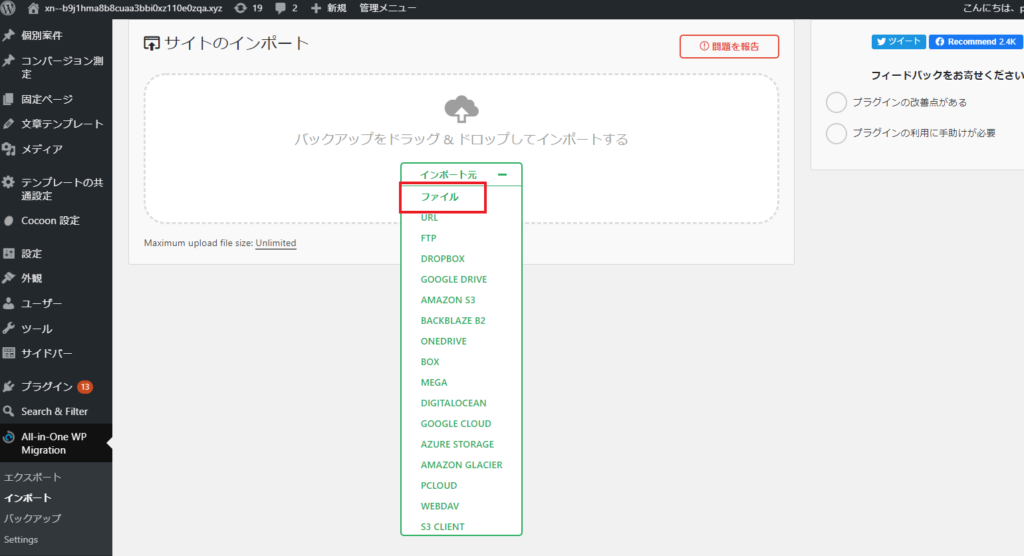
Task: Choose ONEDRIVE as import source
Action: pos(443,341)
